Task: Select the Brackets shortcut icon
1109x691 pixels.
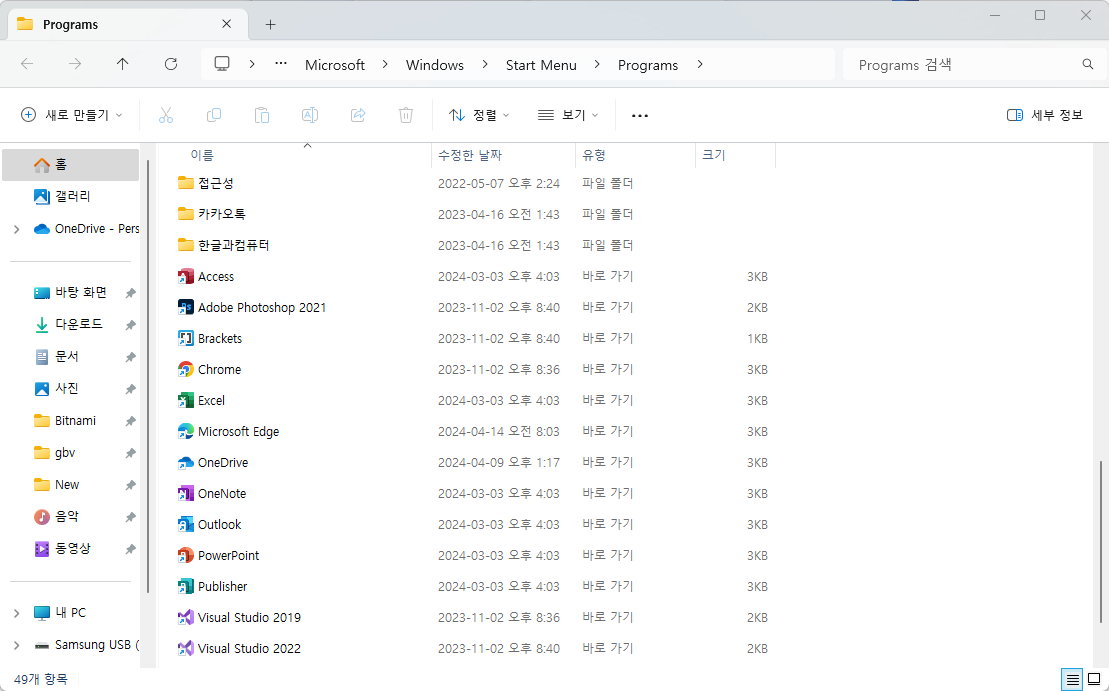Action: point(185,339)
